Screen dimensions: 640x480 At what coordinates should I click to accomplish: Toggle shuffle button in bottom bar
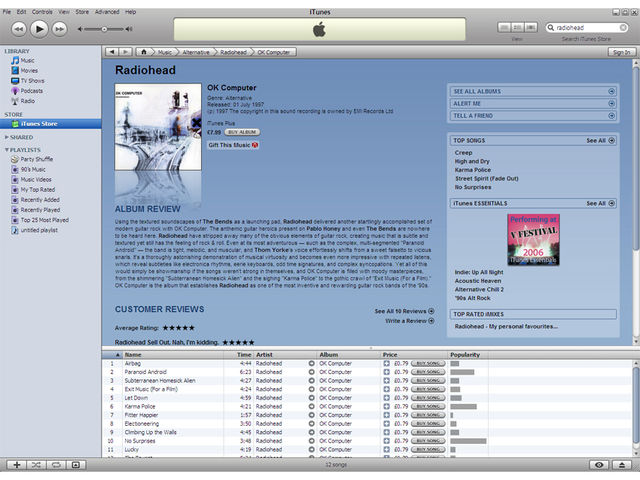36,465
